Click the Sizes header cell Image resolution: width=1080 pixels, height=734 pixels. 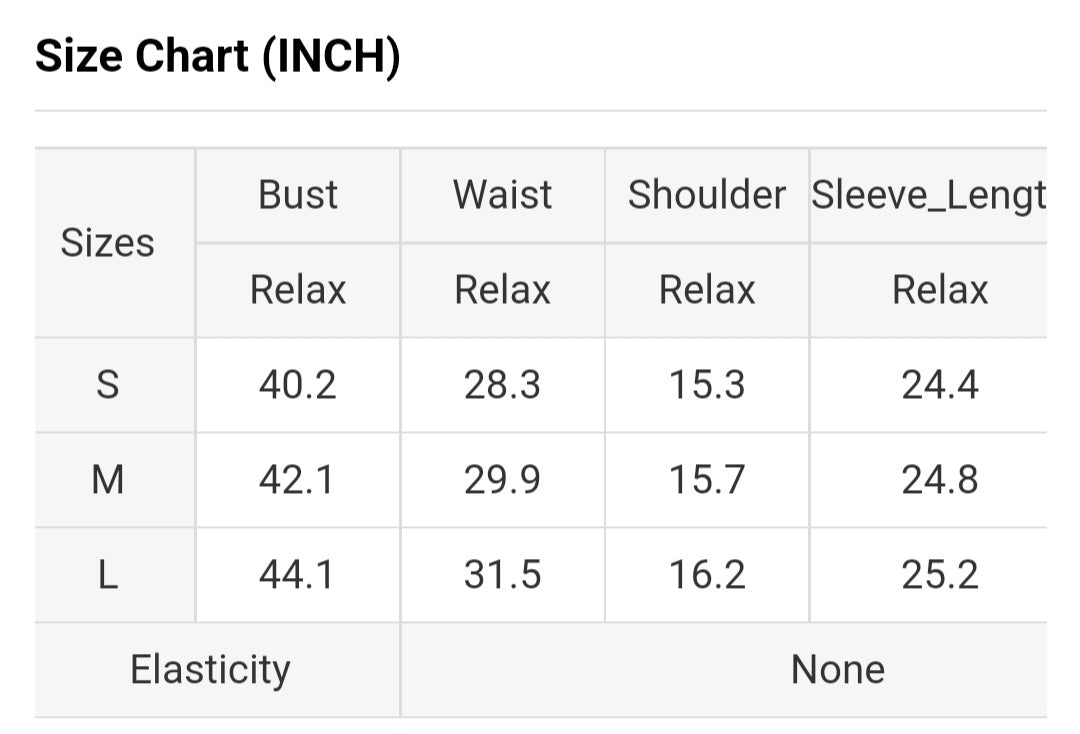108,242
